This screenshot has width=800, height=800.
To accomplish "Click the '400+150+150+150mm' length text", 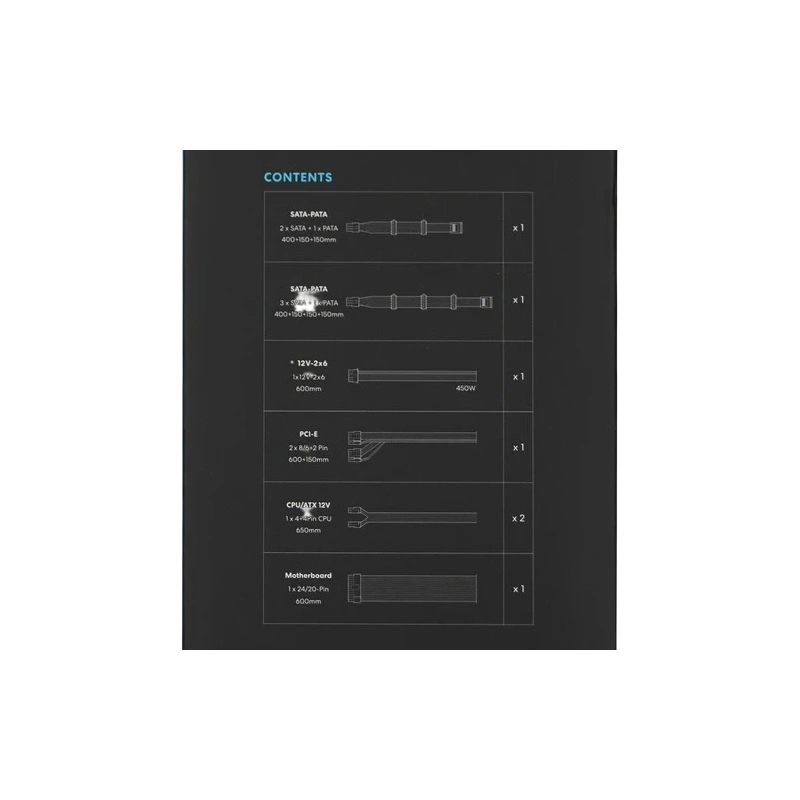I will [309, 314].
